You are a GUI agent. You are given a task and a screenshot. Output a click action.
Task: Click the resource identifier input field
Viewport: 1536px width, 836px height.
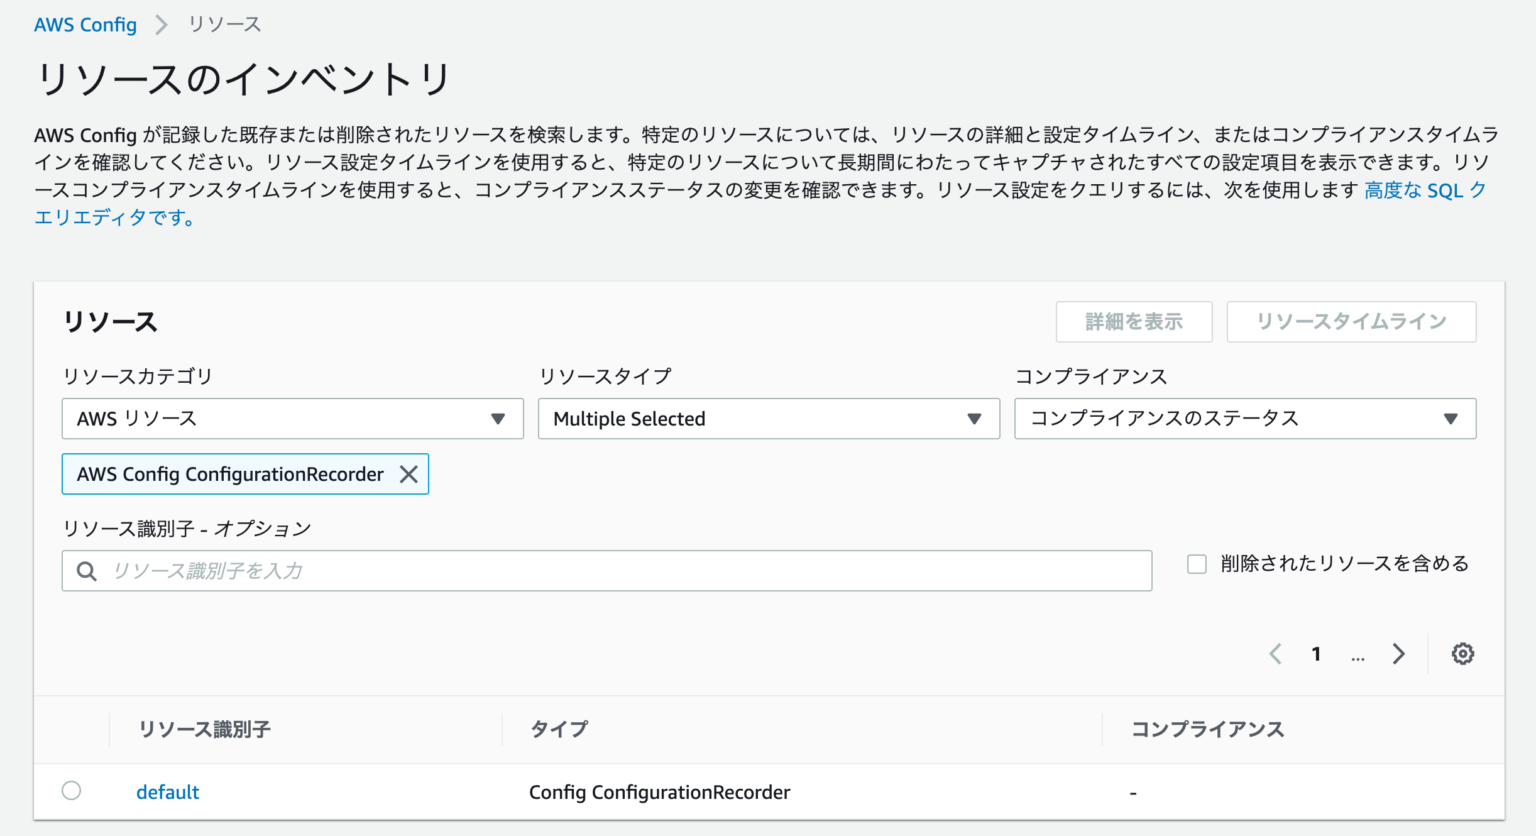pyautogui.click(x=600, y=570)
